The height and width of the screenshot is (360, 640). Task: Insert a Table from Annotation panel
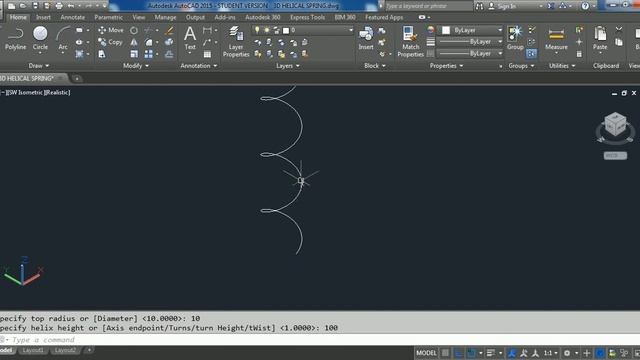point(207,54)
